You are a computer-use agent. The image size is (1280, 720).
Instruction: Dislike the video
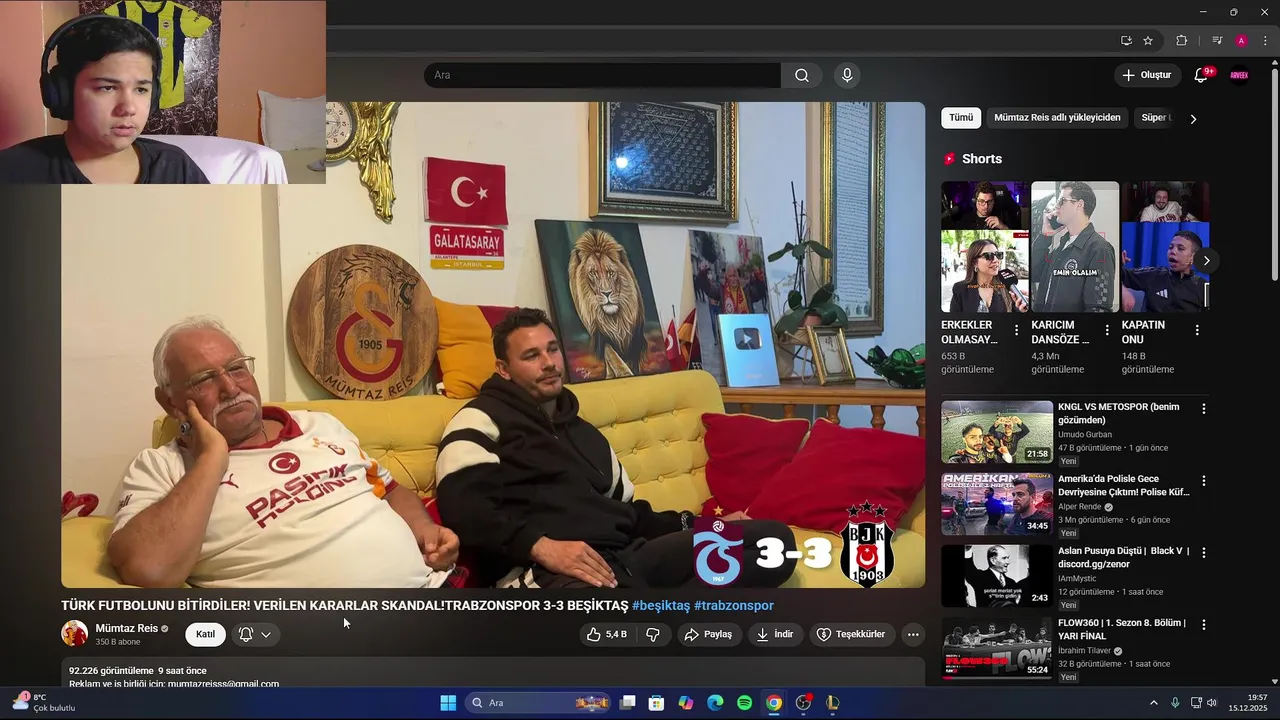[652, 634]
